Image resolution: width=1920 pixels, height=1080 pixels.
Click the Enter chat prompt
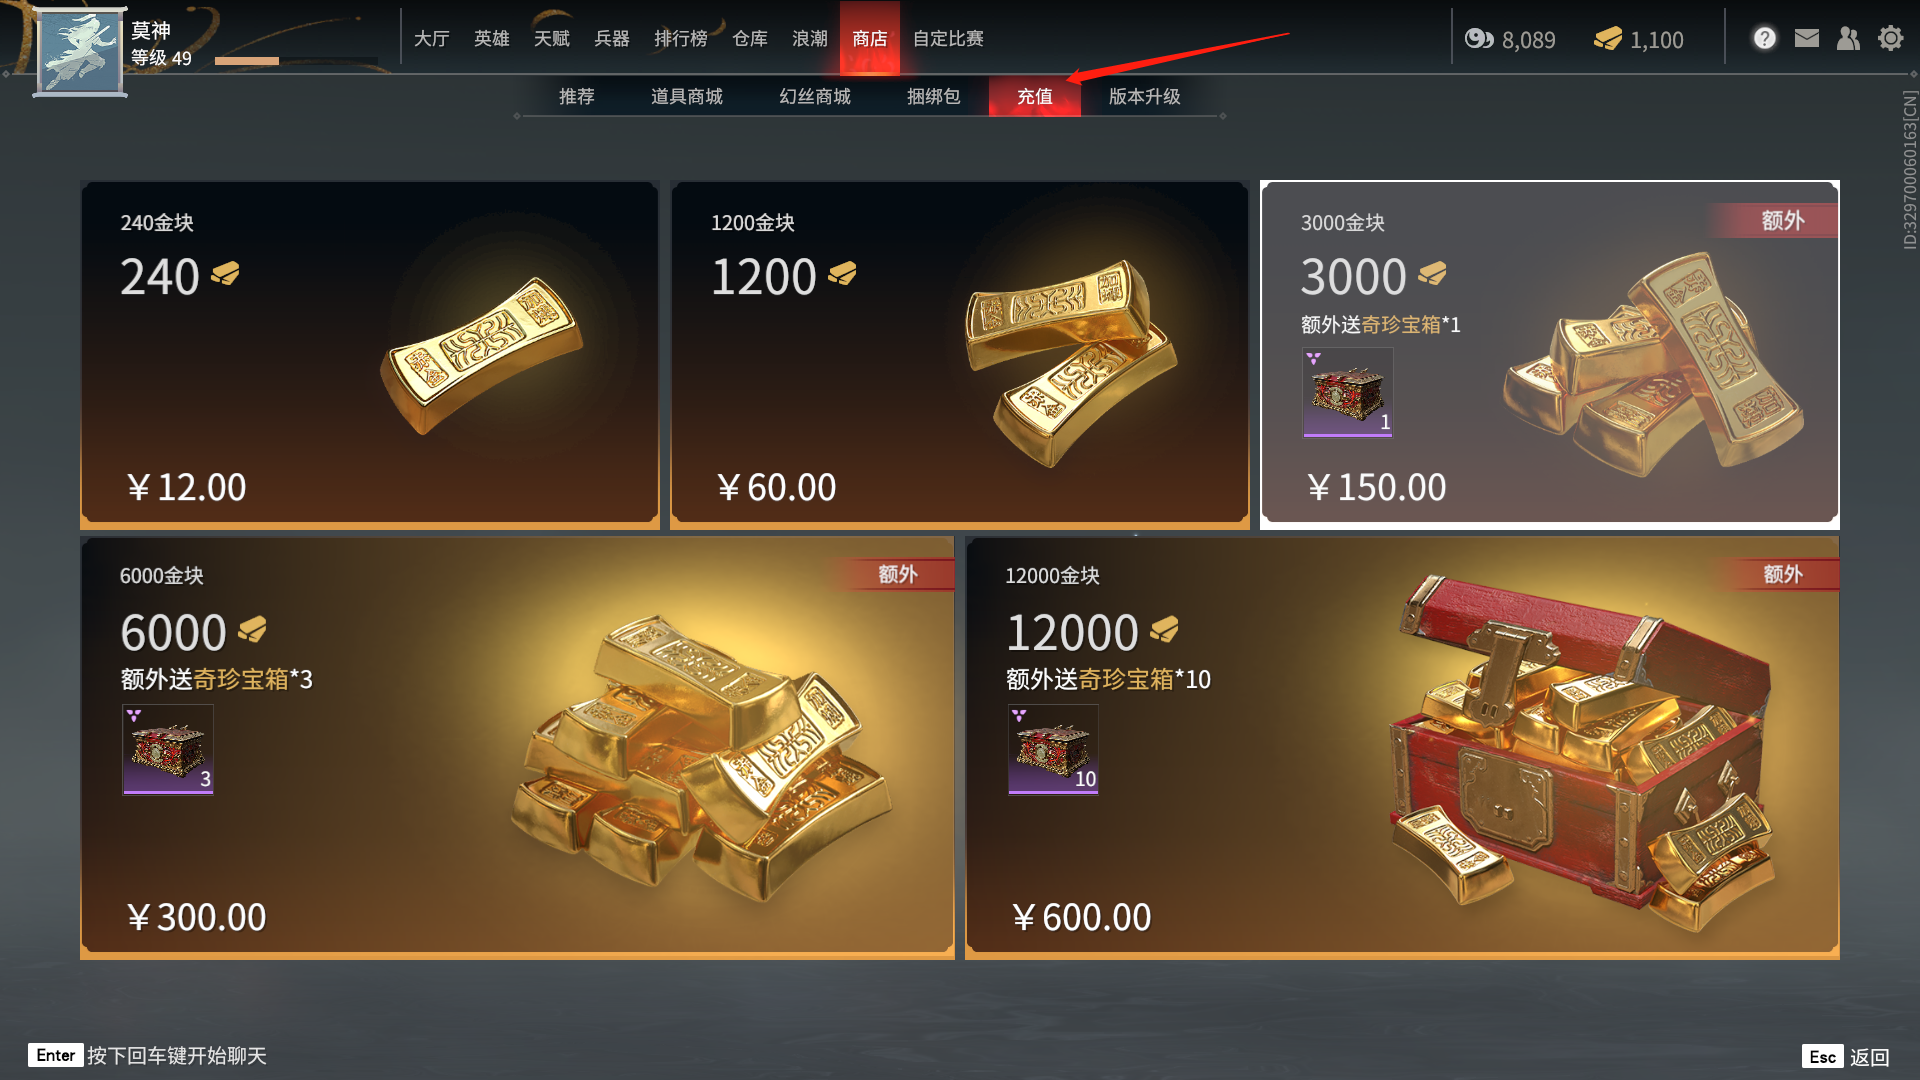148,1056
